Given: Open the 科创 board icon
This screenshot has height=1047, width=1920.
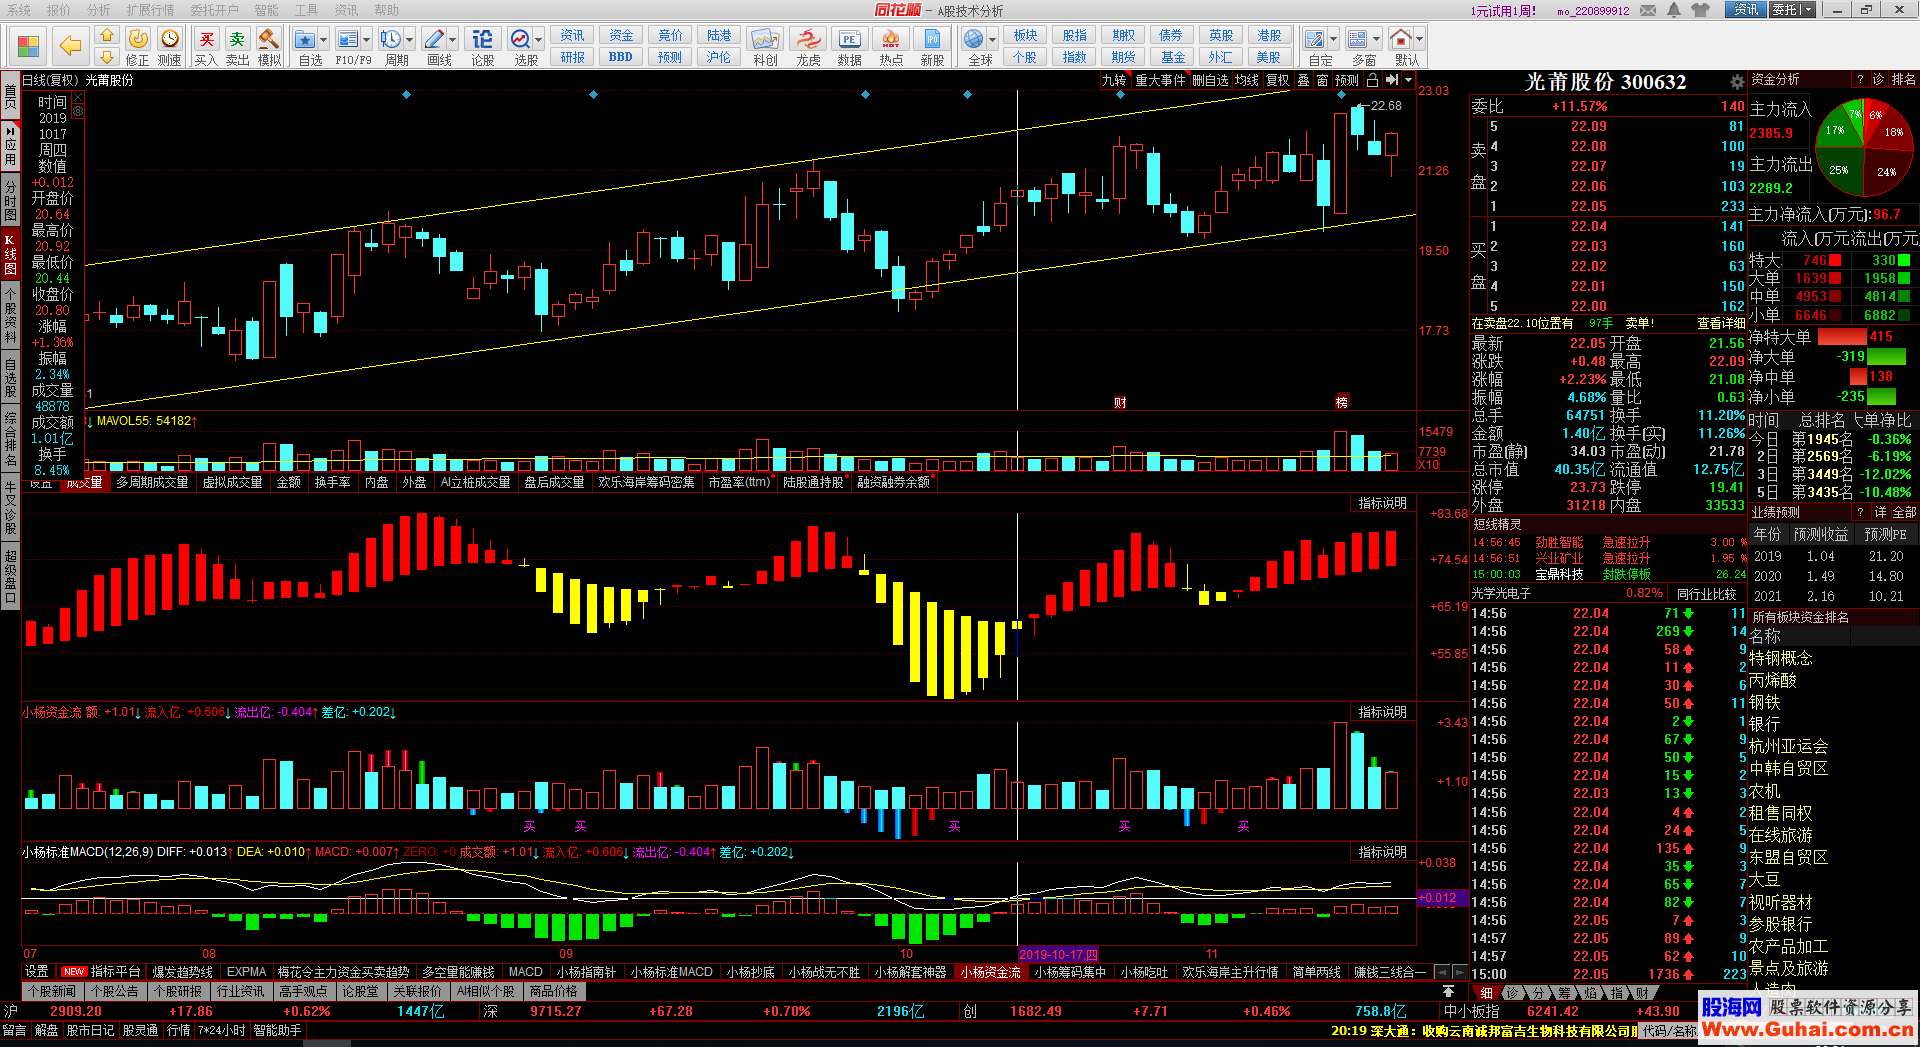Looking at the screenshot, I should pos(765,47).
